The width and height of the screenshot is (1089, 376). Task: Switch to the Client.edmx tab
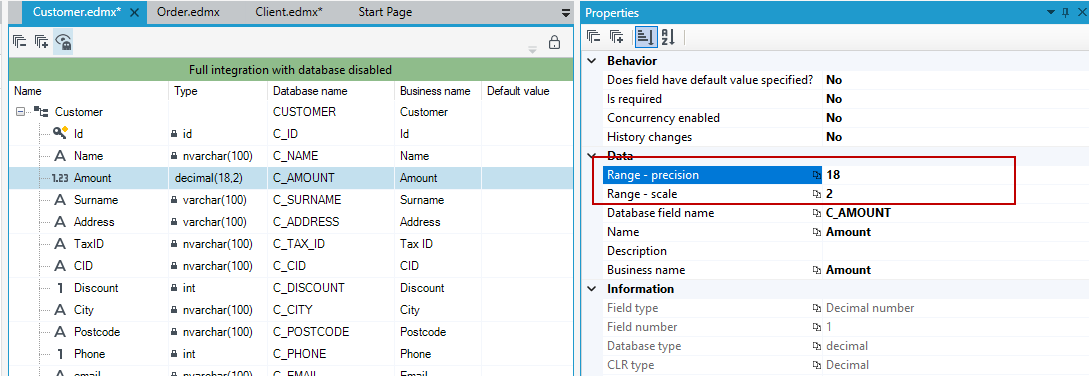(289, 13)
